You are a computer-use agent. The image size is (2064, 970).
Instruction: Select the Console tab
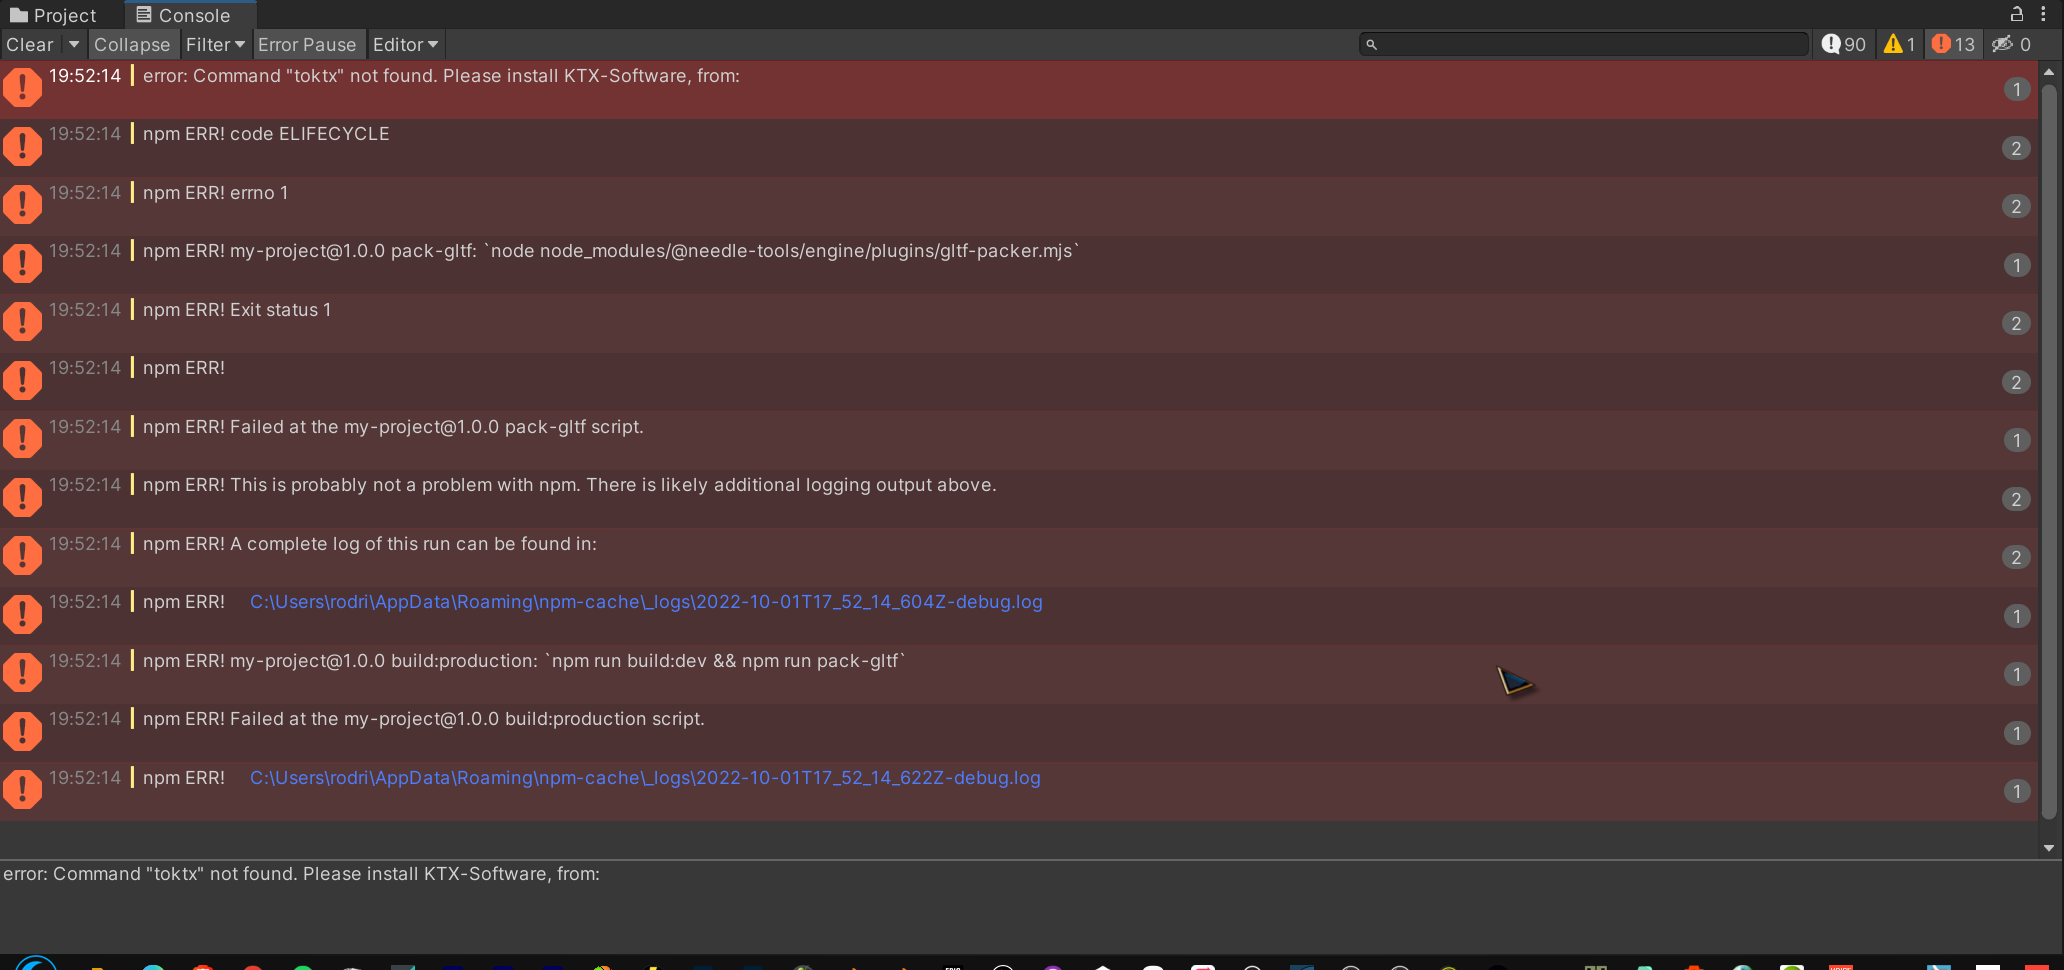[x=190, y=14]
